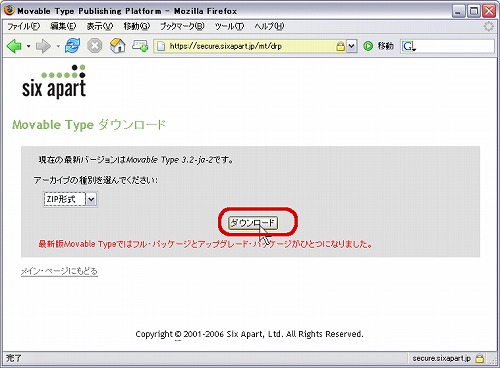Go to the Home page icon
Screen dimensions: 500x368
[117, 46]
